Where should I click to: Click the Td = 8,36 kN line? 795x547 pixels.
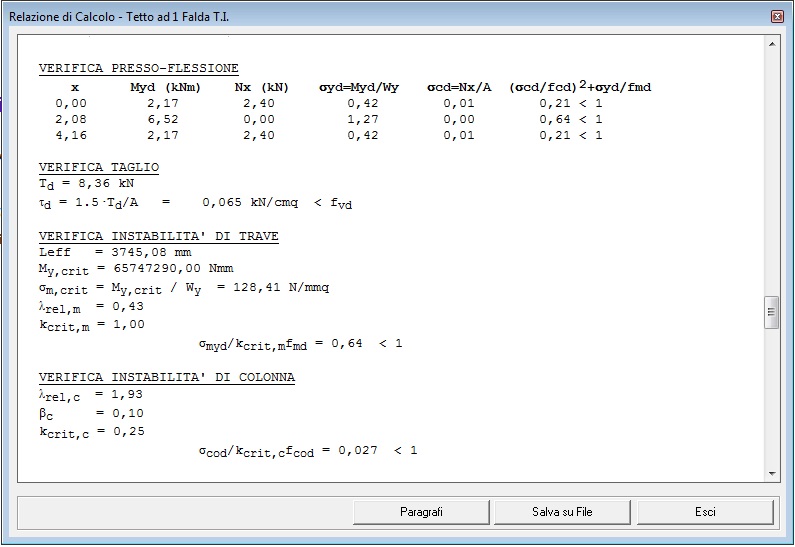86,184
